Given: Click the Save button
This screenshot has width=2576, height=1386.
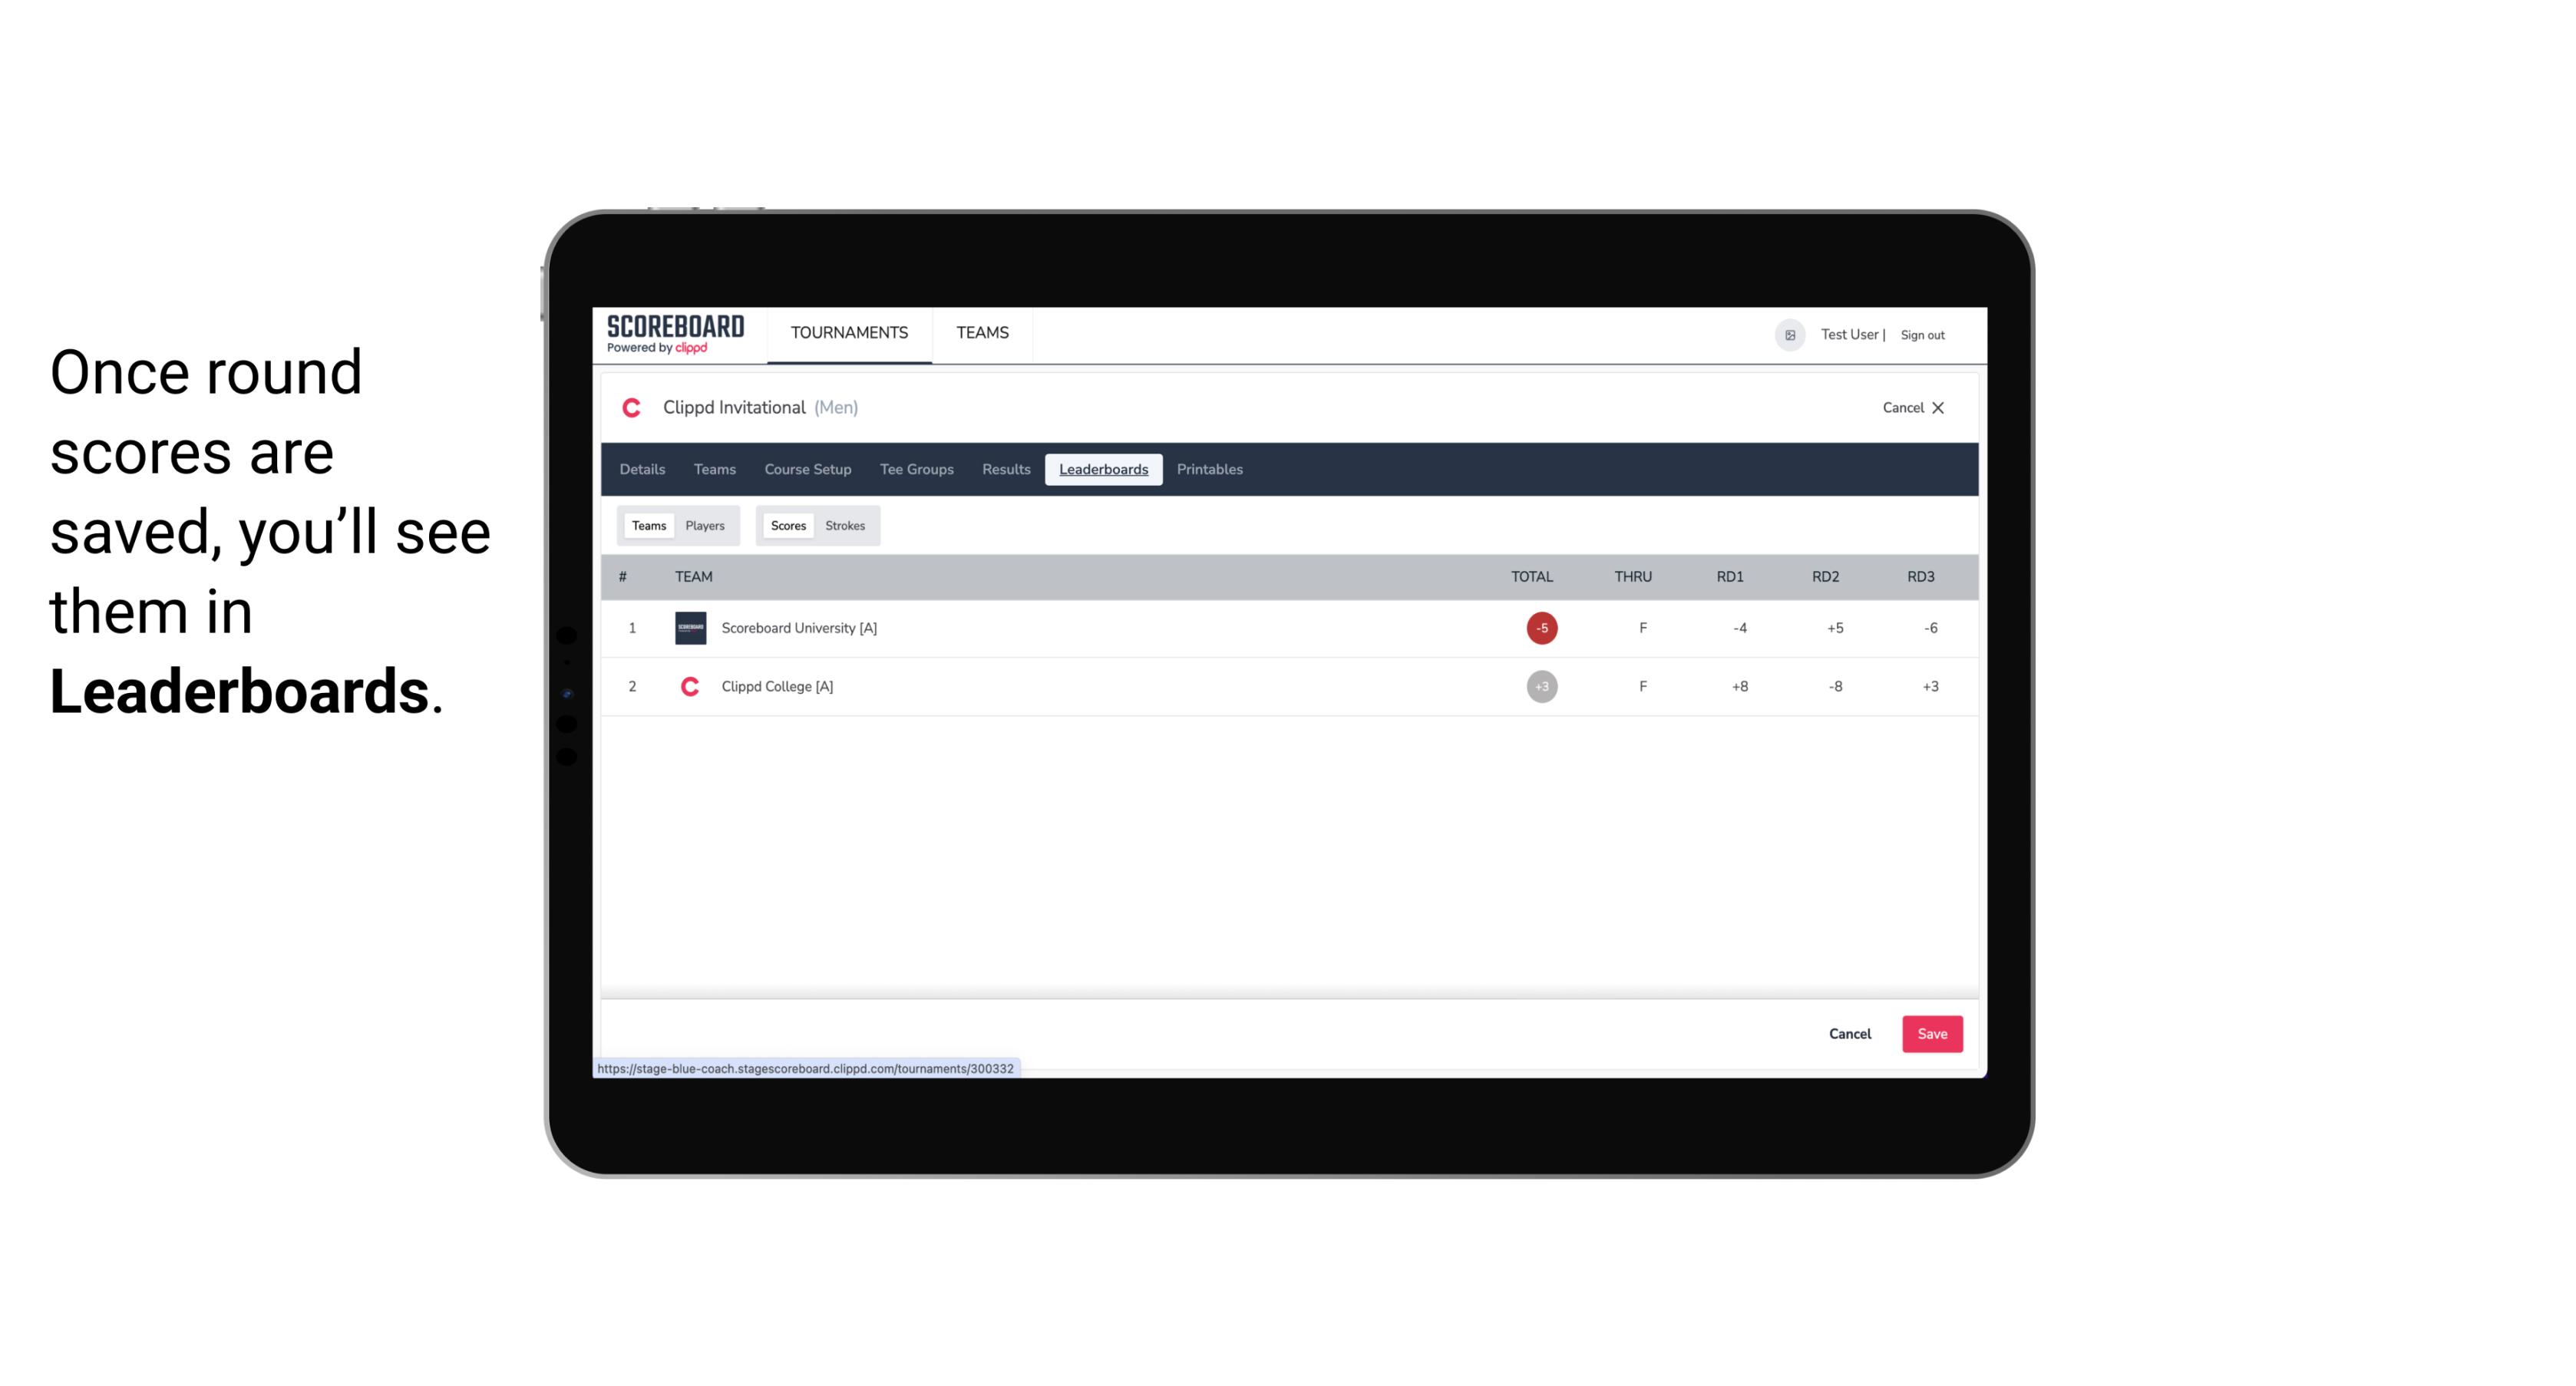Looking at the screenshot, I should (x=1929, y=1033).
